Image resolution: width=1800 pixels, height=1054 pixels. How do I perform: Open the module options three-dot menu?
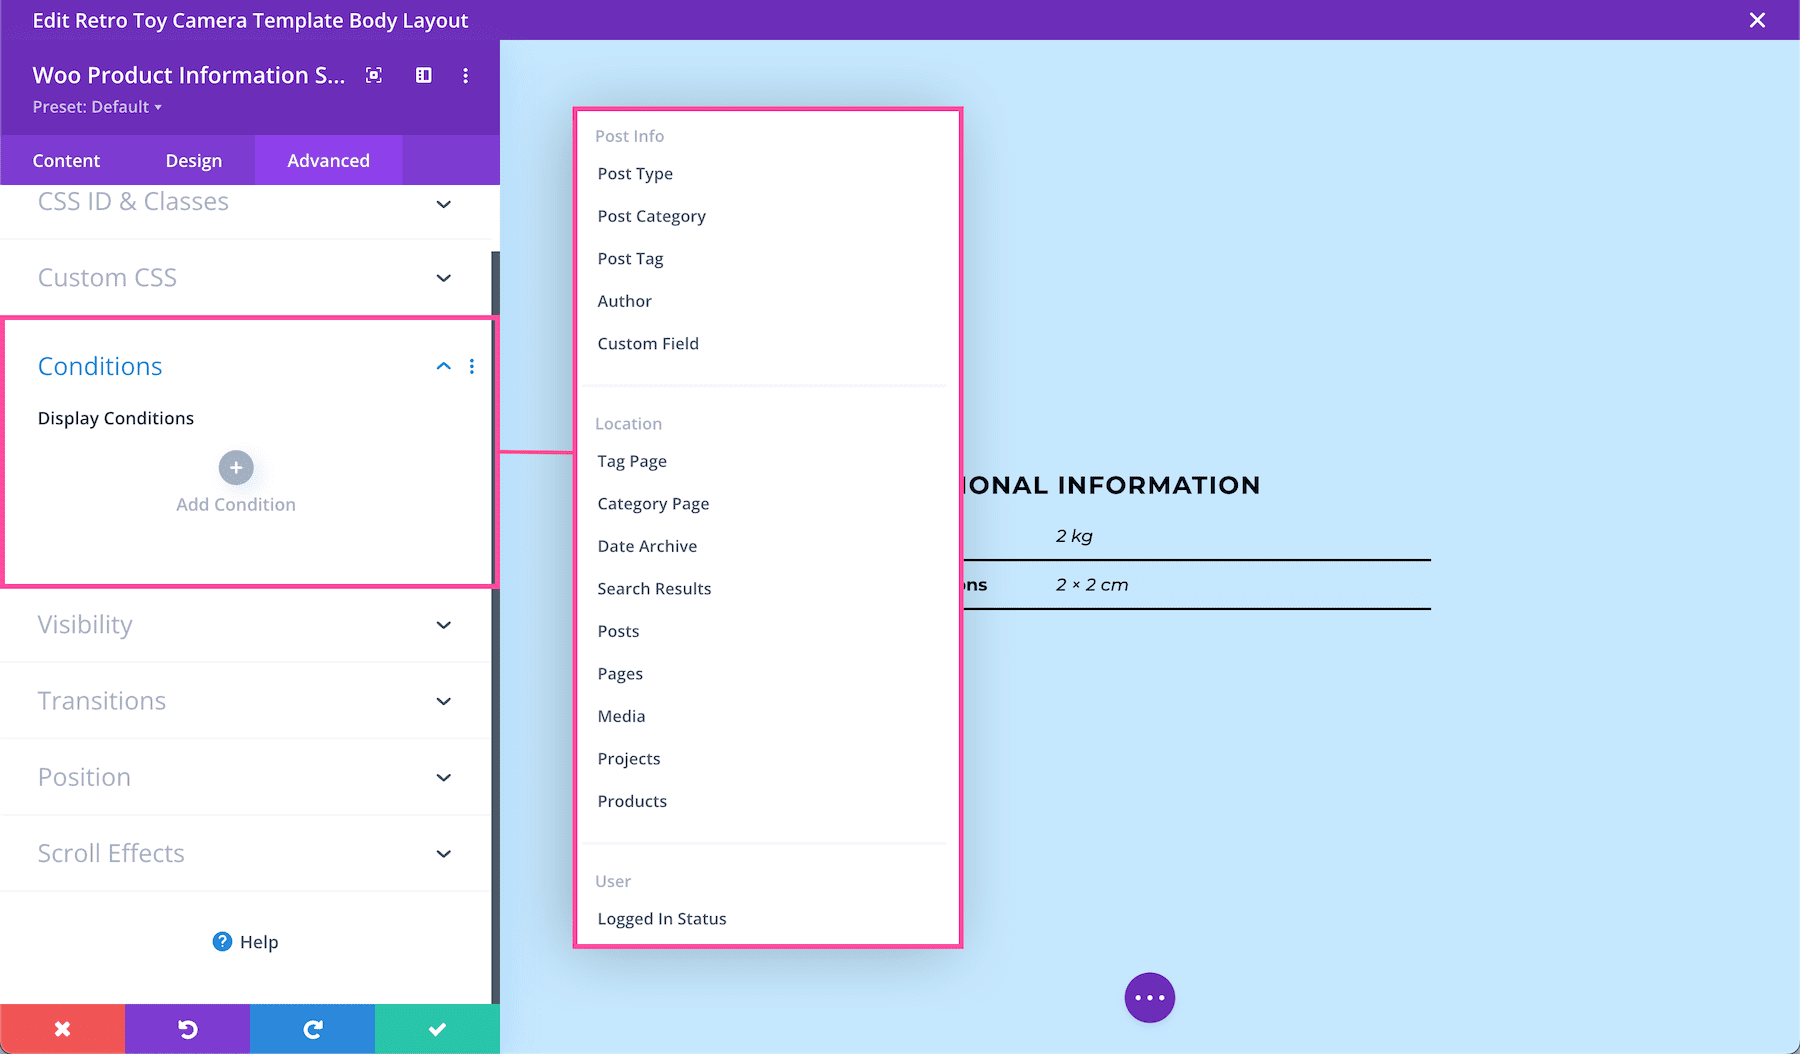point(465,75)
